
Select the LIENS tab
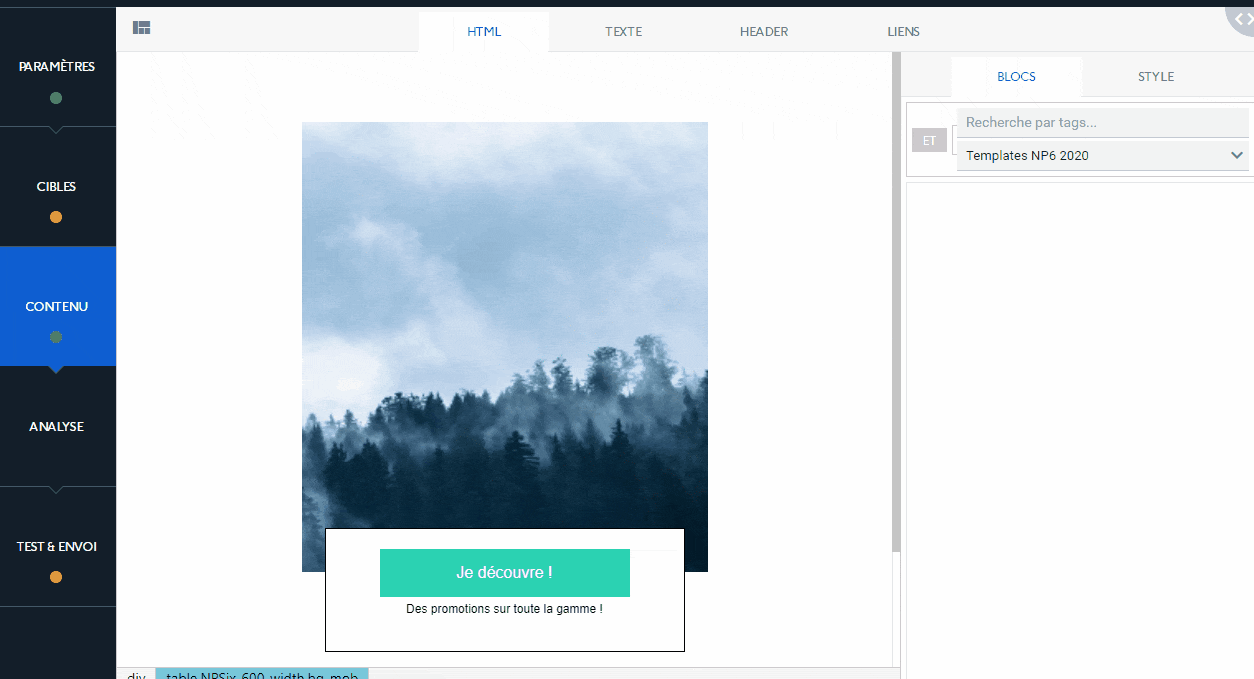tap(903, 32)
